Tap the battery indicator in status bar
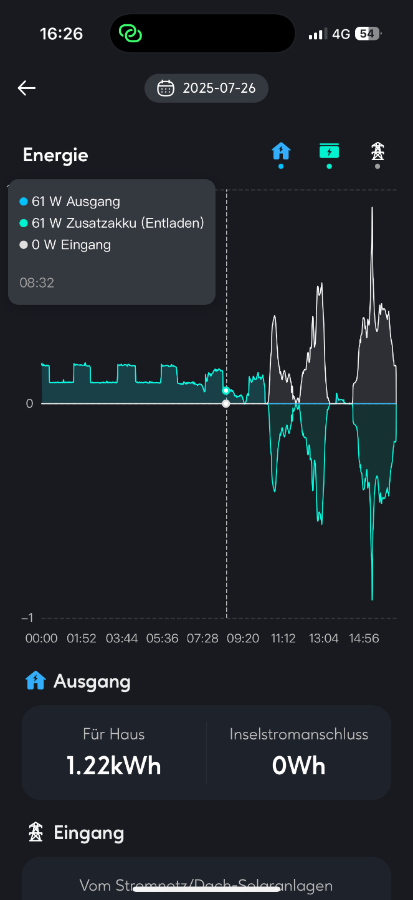Screen dimensions: 413x900 [x=367, y=34]
